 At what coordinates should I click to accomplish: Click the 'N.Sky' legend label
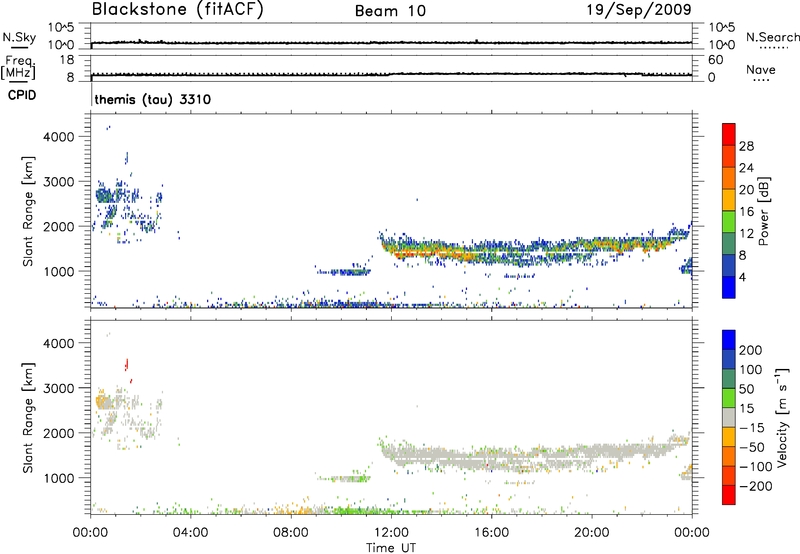point(19,37)
